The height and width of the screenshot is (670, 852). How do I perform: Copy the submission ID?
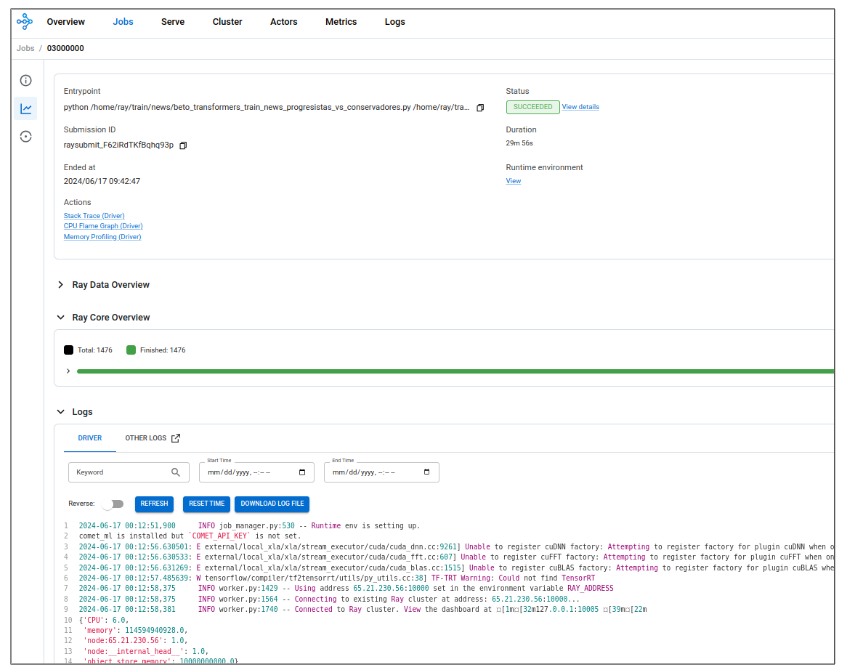[x=183, y=145]
